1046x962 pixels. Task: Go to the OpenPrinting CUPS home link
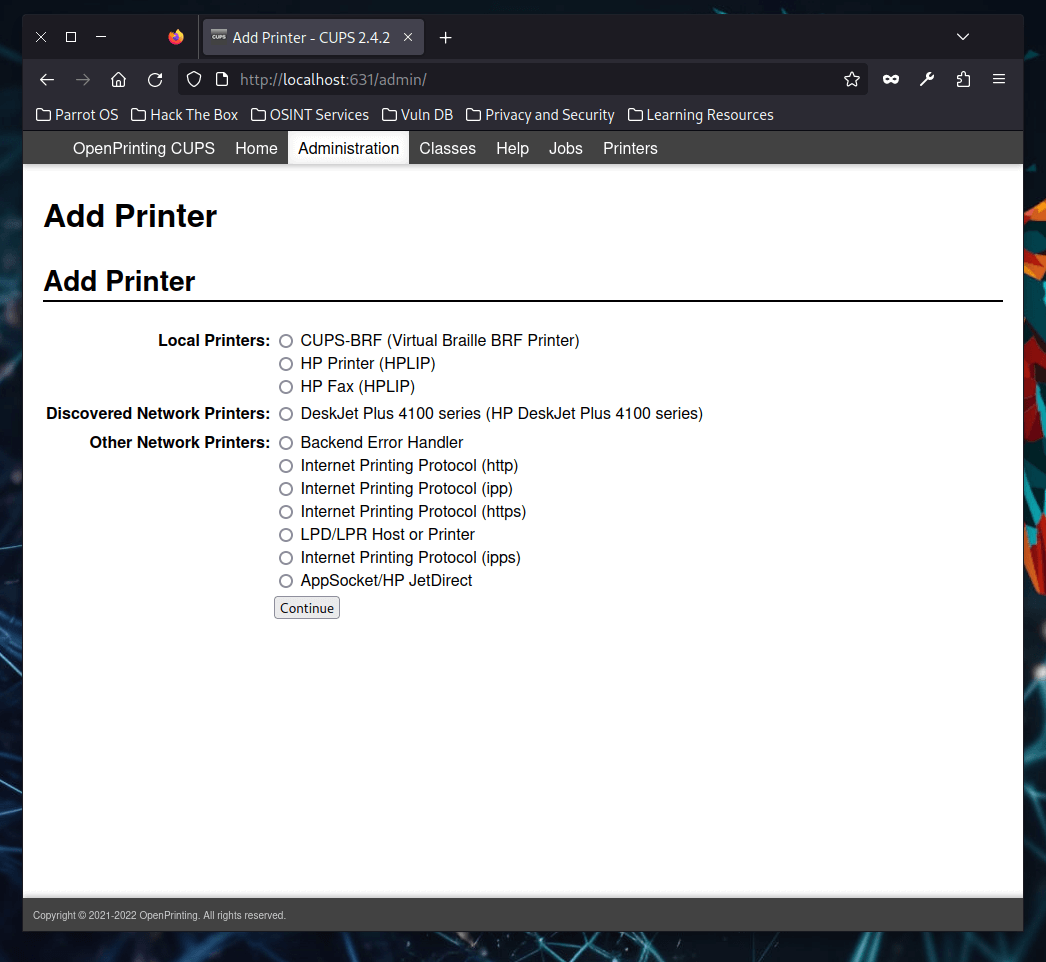(143, 148)
